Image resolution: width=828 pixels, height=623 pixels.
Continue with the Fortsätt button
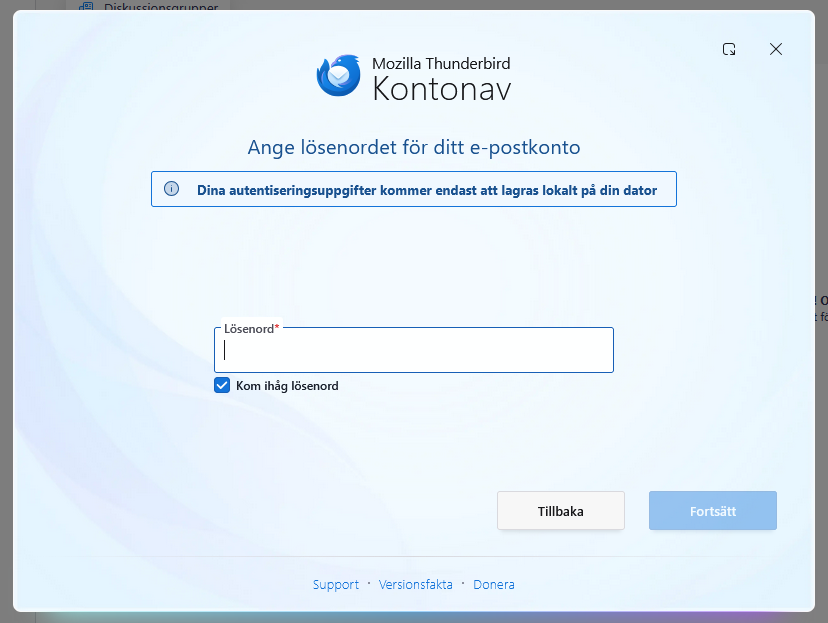click(713, 511)
